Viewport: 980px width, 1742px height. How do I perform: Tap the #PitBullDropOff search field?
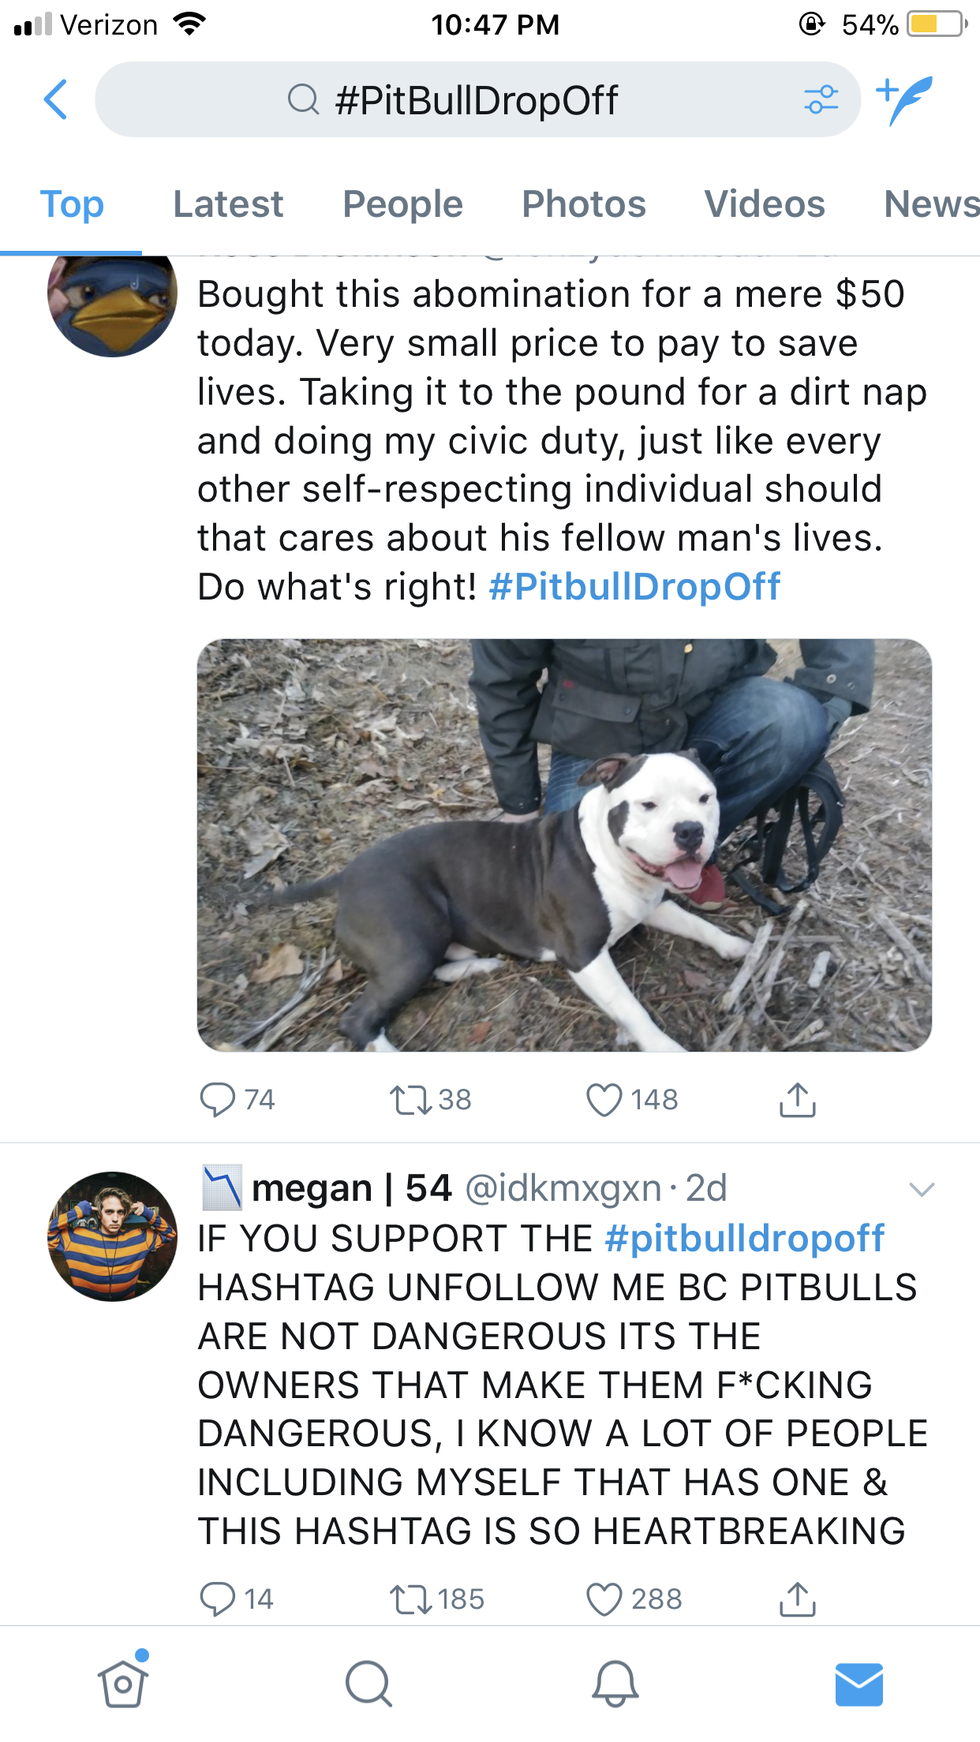click(x=477, y=100)
